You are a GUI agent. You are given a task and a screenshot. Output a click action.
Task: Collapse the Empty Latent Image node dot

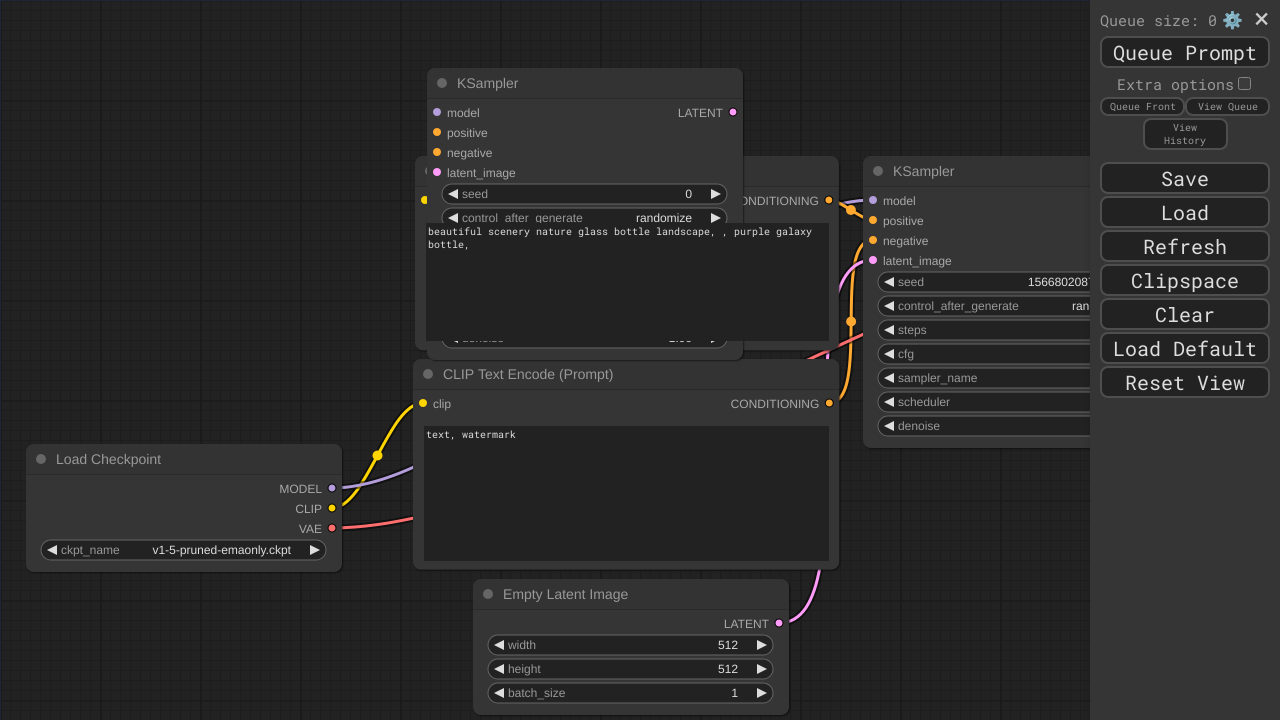(488, 594)
